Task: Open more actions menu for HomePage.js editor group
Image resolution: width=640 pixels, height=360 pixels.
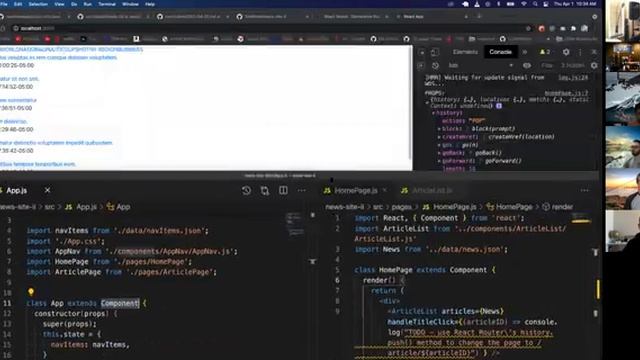Action: pos(584,191)
